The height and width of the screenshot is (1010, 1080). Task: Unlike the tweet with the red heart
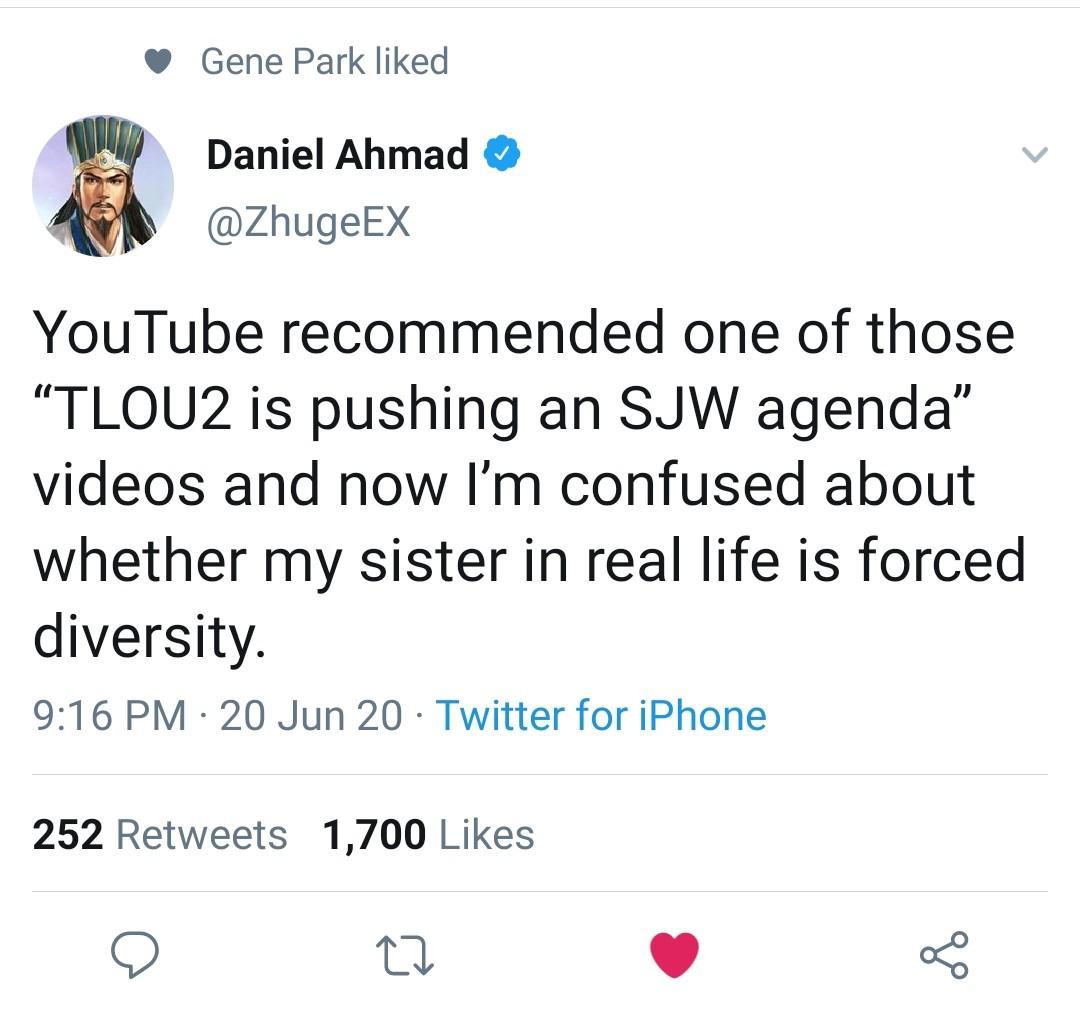coord(675,954)
